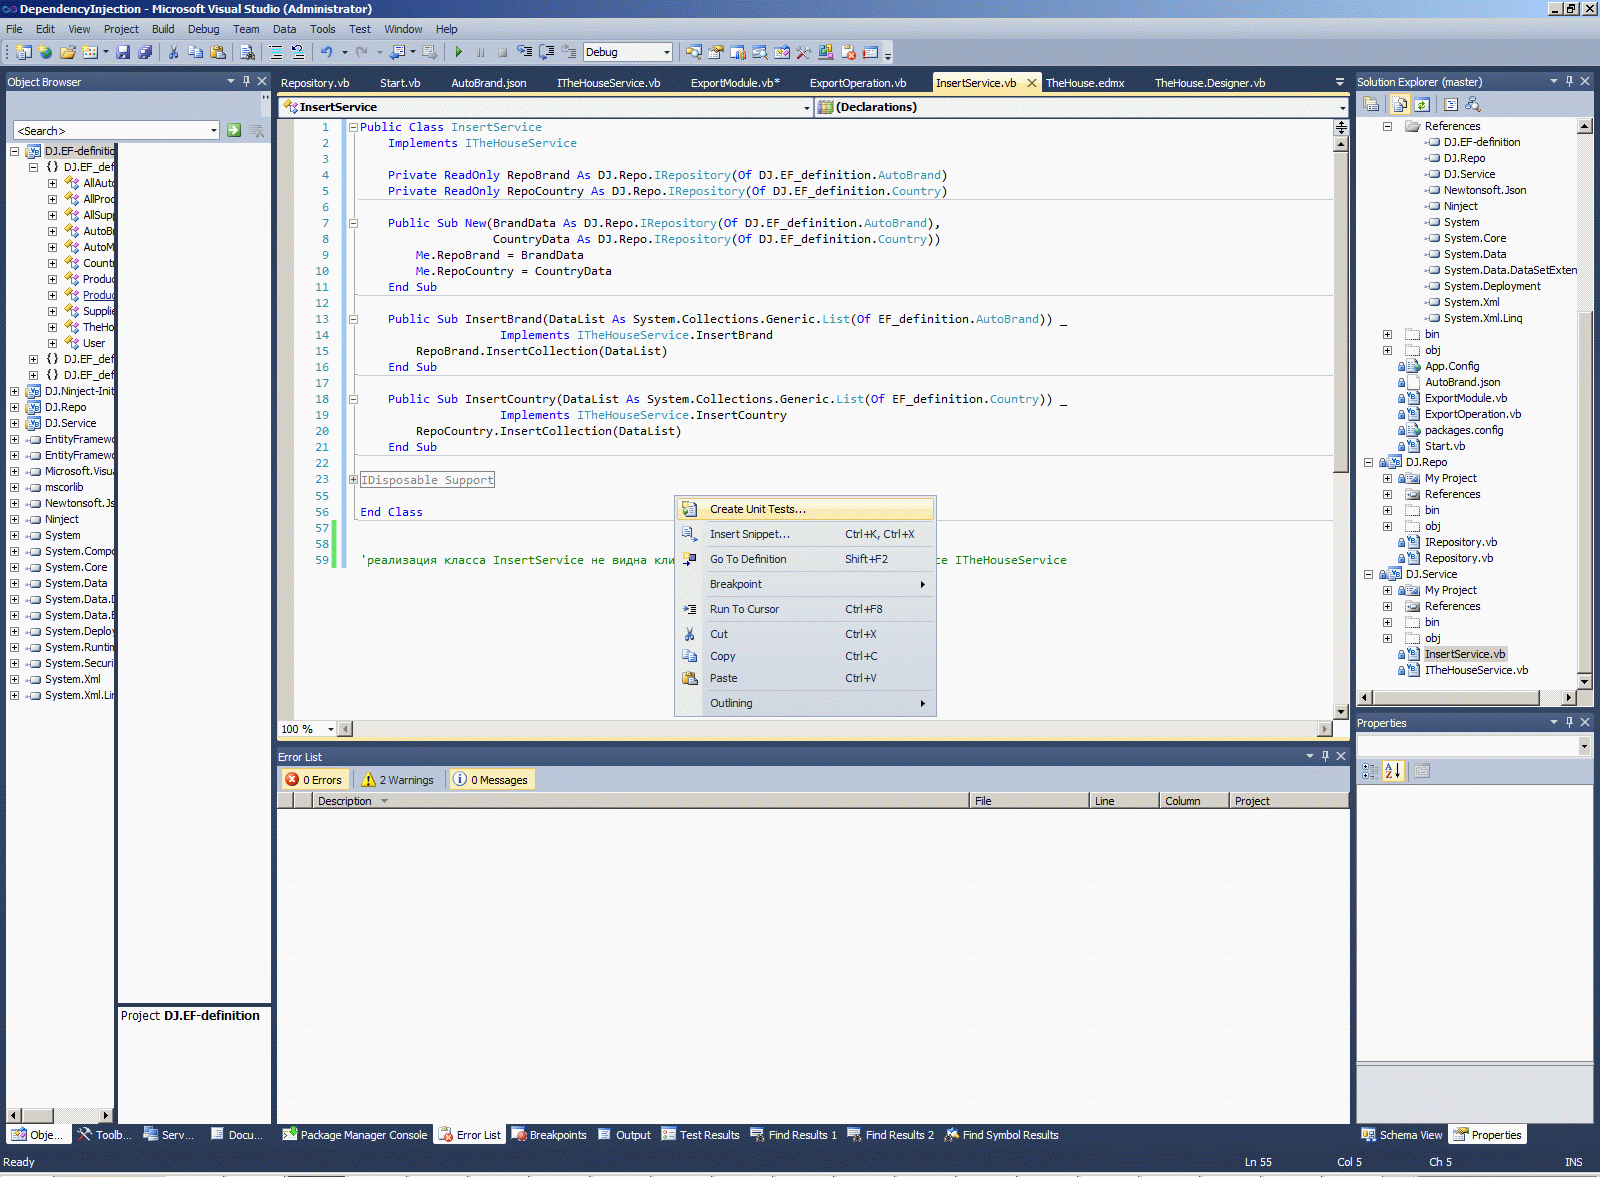This screenshot has width=1600, height=1177.
Task: Click the Object Browser search input field
Action: 112,131
